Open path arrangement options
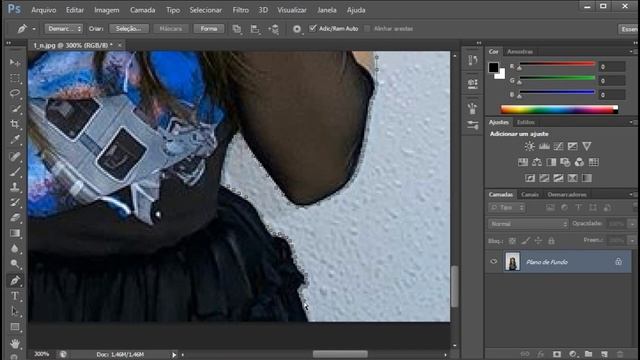Screen dimensions: 640x360 click(x=274, y=29)
